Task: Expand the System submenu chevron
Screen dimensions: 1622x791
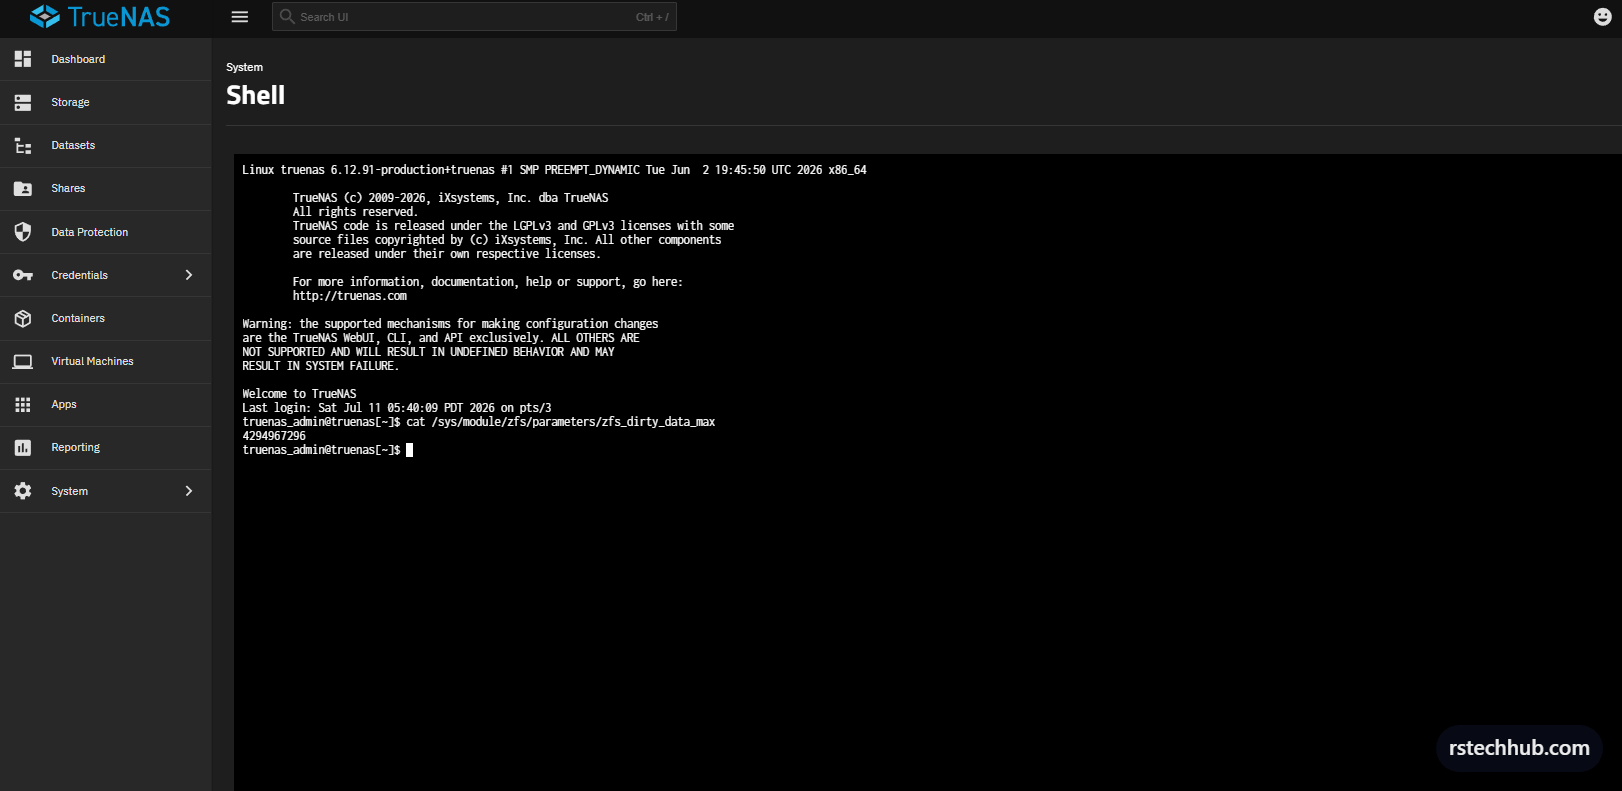Action: (x=189, y=491)
